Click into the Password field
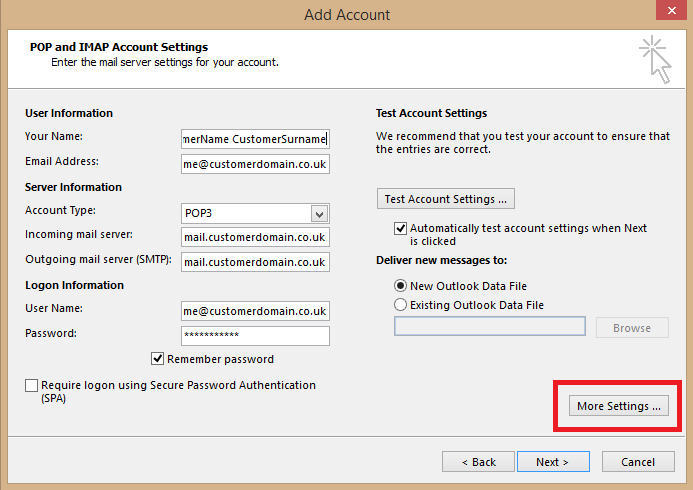 (x=255, y=336)
